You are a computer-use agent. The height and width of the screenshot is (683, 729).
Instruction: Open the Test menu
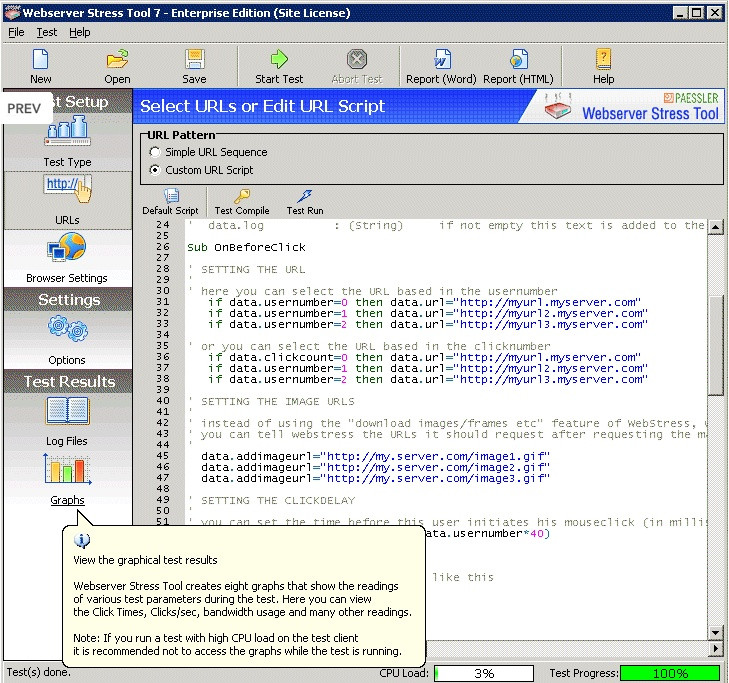click(x=46, y=32)
